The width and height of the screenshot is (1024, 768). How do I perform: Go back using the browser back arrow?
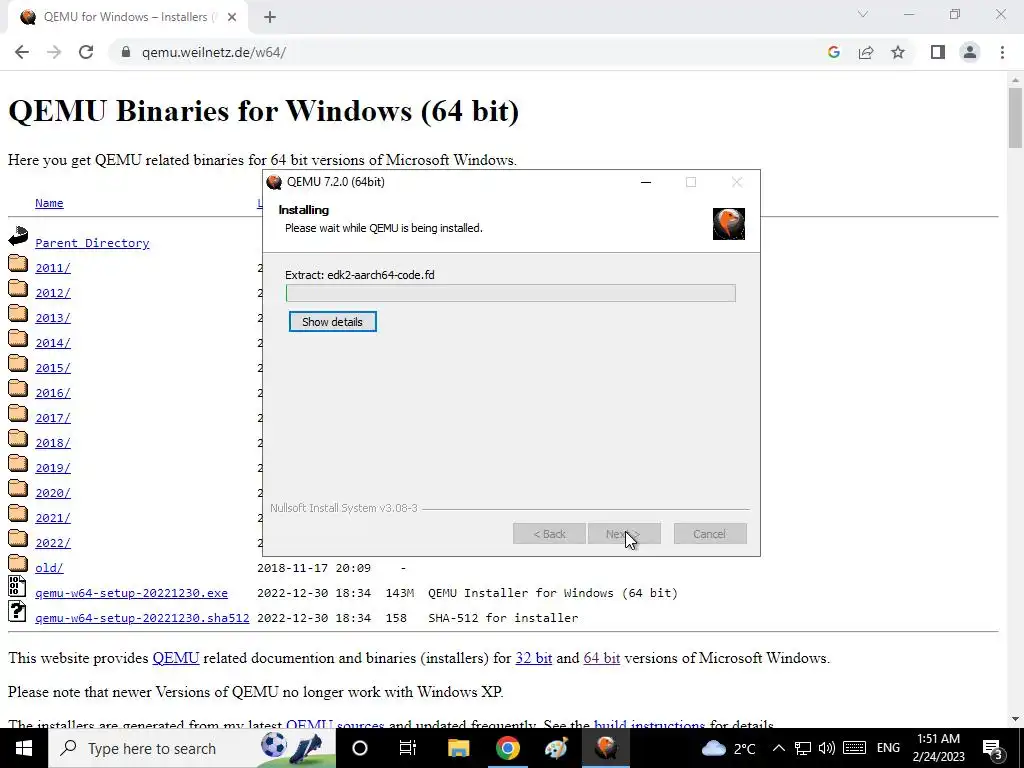click(x=22, y=52)
